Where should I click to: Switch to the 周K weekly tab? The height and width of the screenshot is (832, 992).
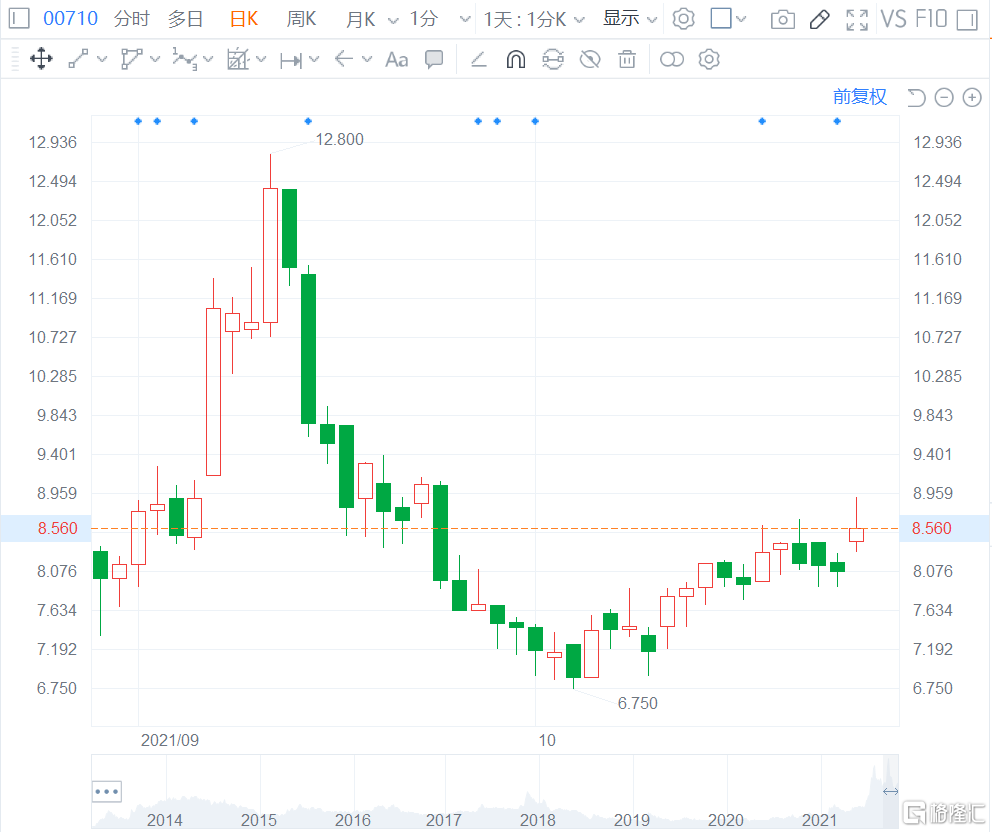point(301,18)
